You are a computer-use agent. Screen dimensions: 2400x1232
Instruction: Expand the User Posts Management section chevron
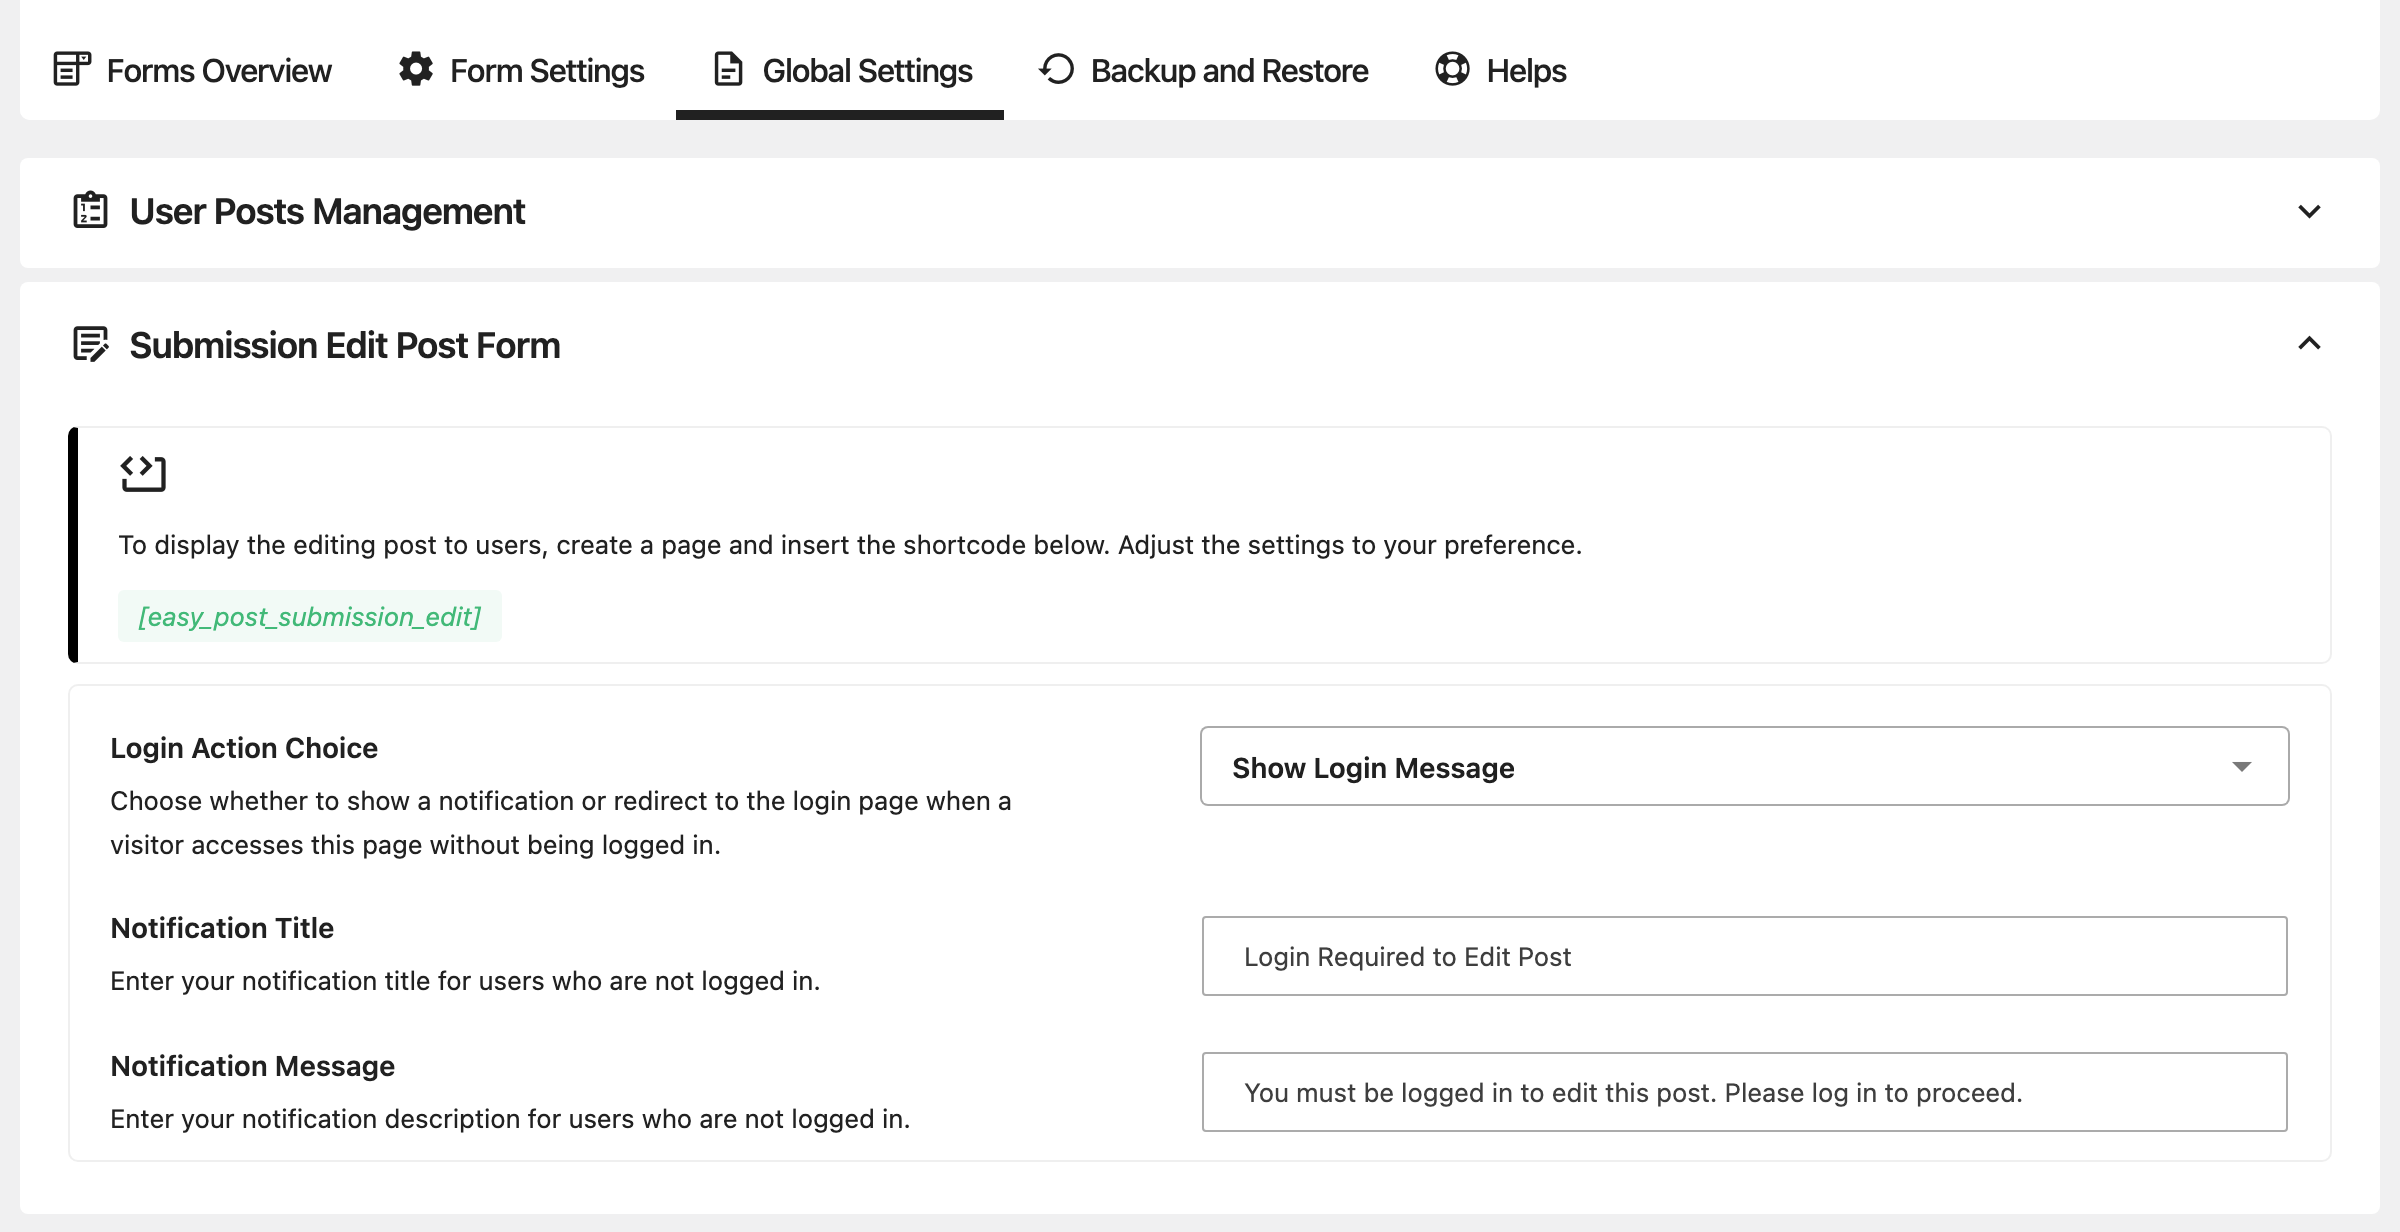(2309, 211)
